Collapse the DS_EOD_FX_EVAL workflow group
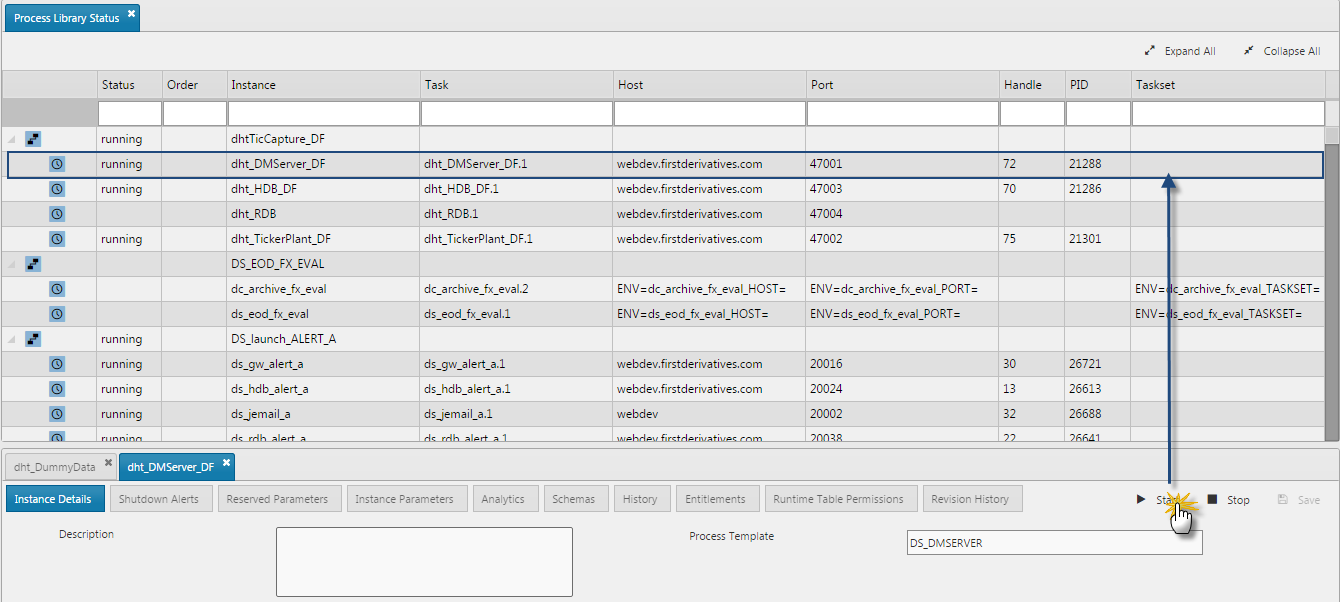1340x602 pixels. [x=12, y=265]
